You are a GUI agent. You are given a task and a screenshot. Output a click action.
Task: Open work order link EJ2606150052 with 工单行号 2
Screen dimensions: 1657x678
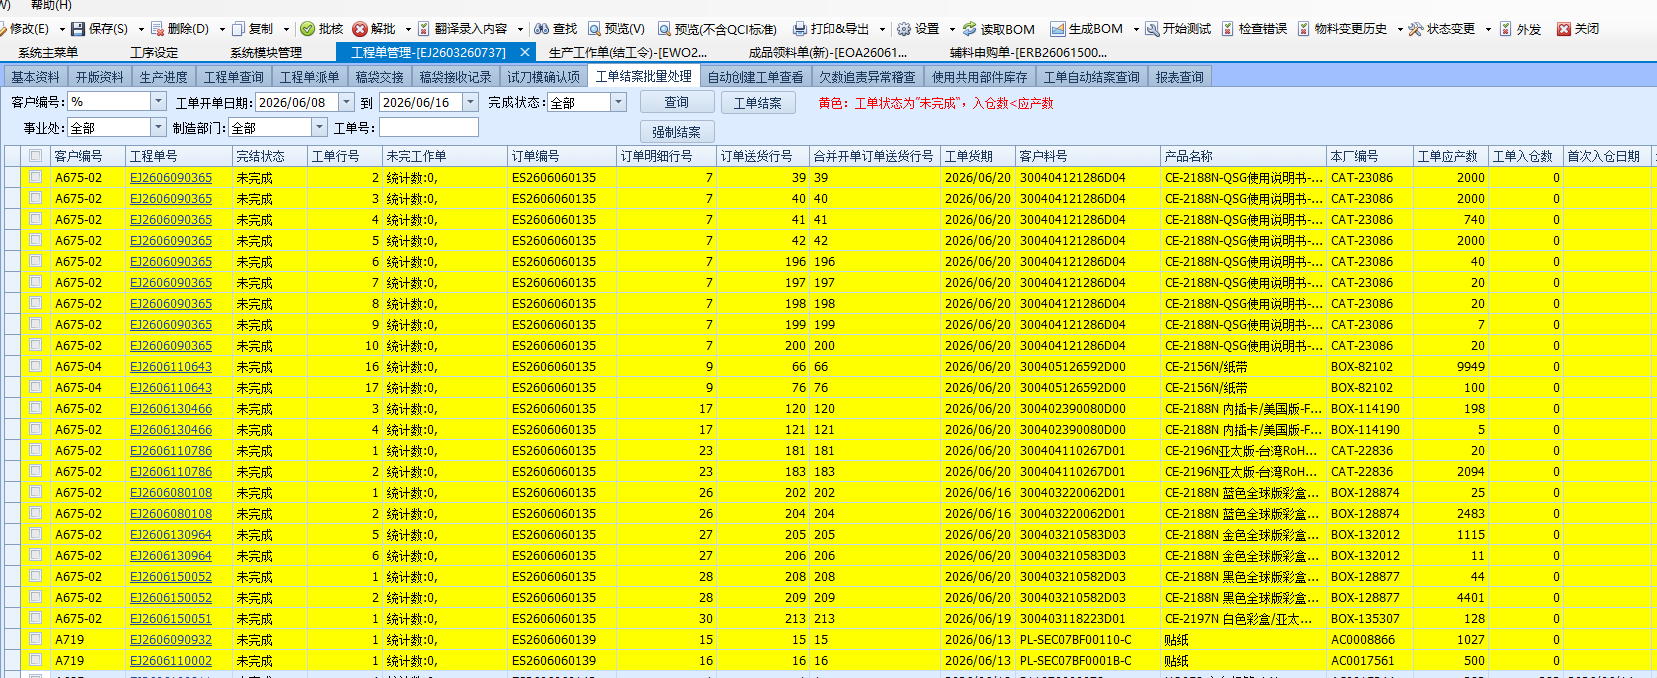coord(171,597)
